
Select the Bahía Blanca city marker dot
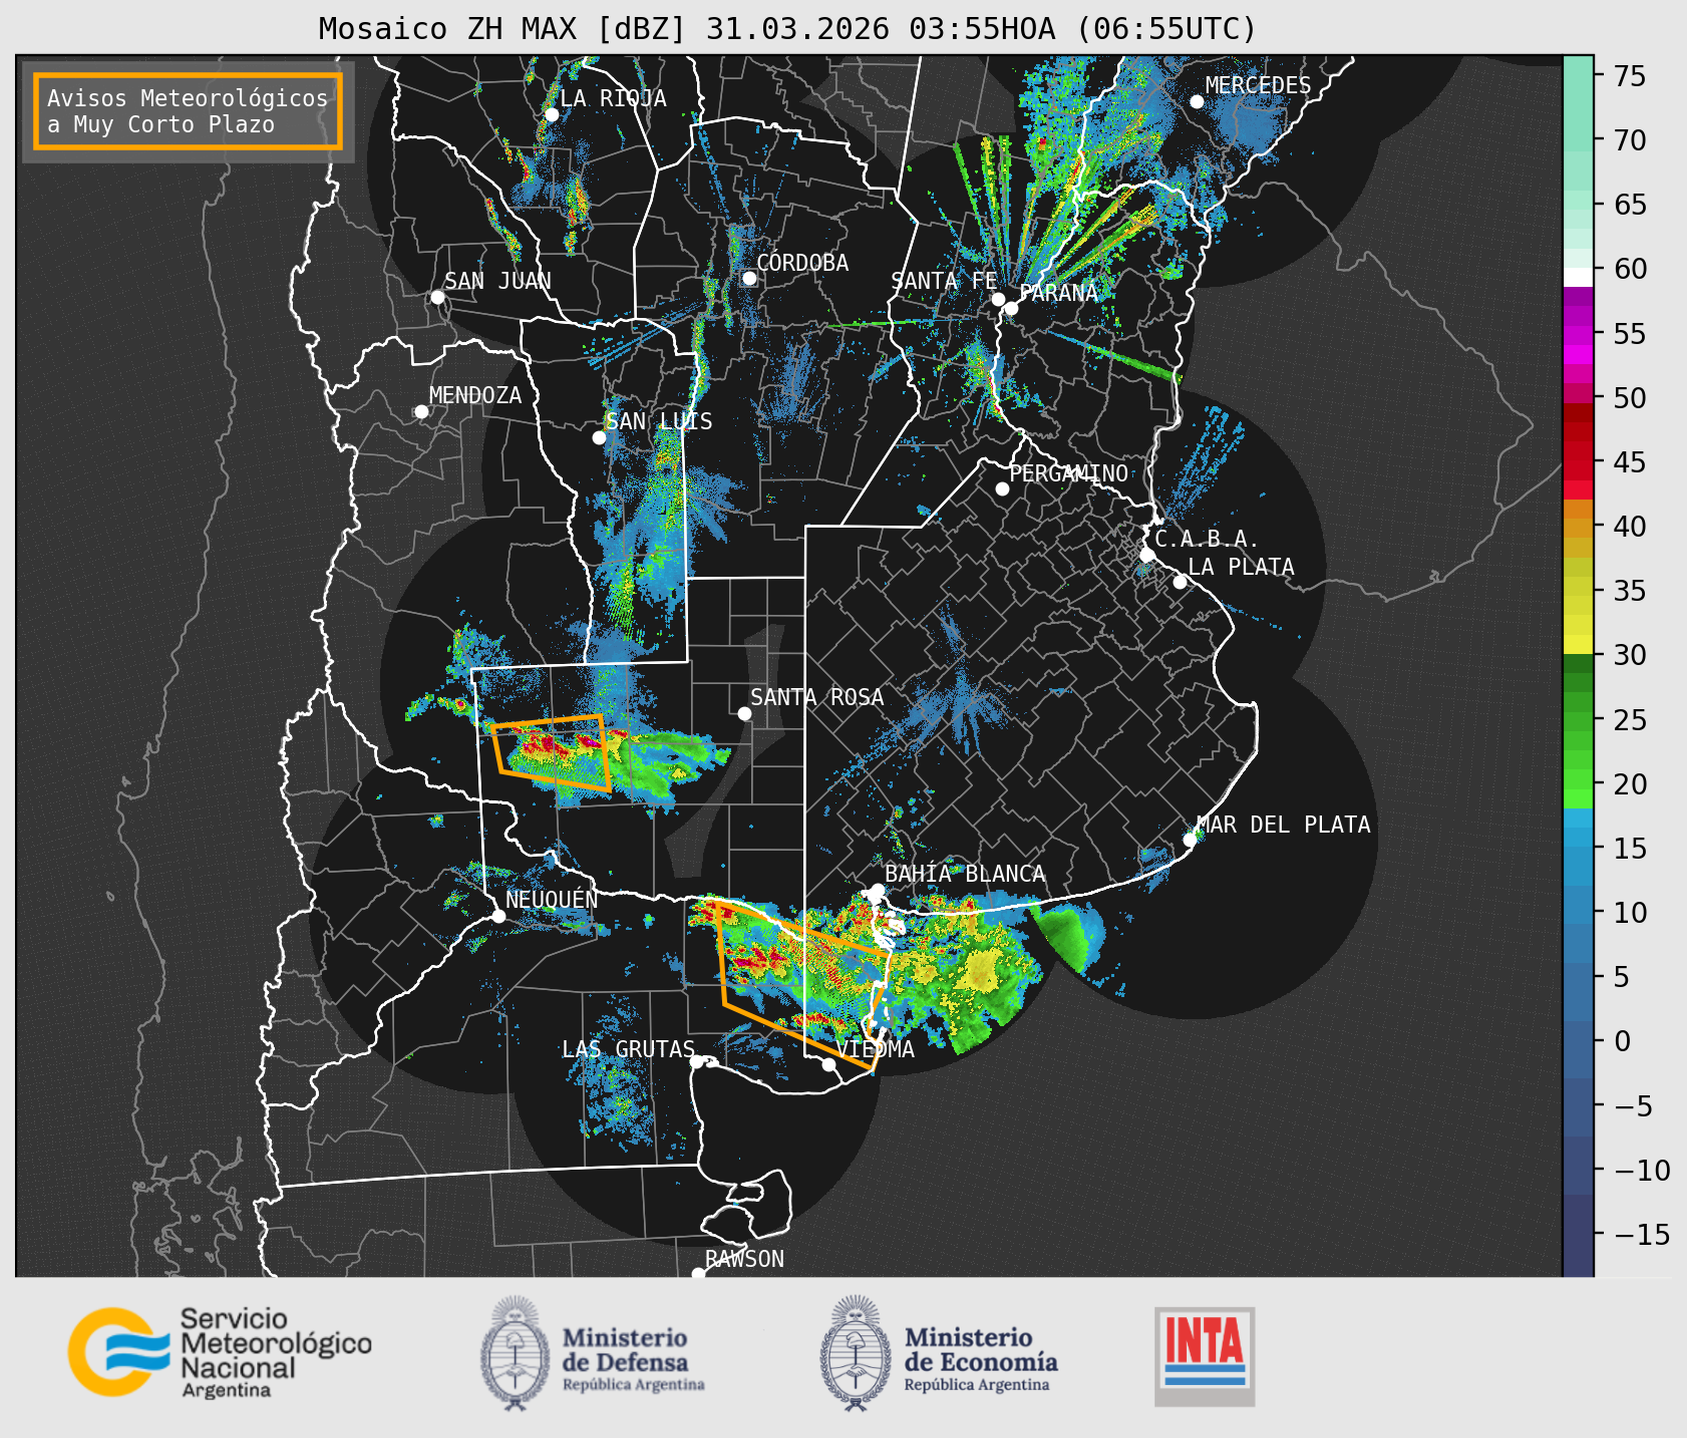point(877,890)
